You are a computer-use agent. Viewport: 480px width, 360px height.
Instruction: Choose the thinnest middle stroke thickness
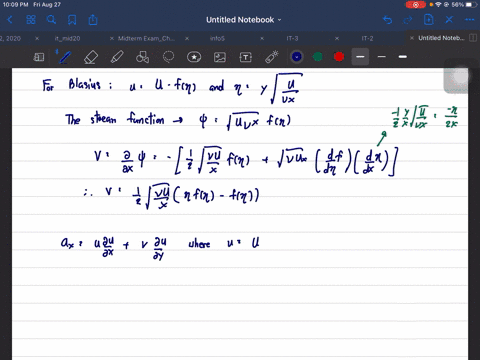pos(382,57)
